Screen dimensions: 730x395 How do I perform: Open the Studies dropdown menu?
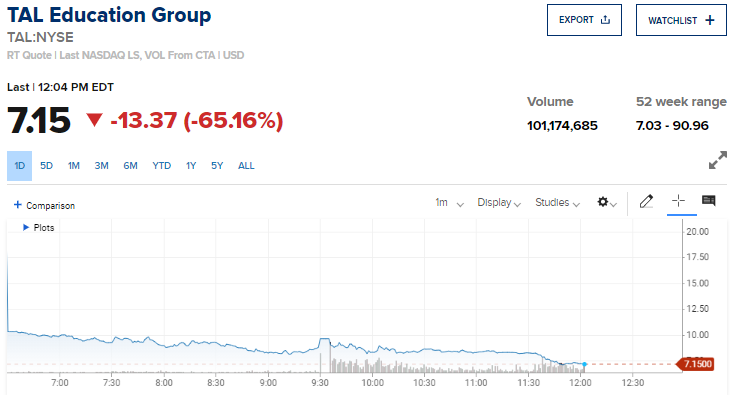pyautogui.click(x=557, y=203)
